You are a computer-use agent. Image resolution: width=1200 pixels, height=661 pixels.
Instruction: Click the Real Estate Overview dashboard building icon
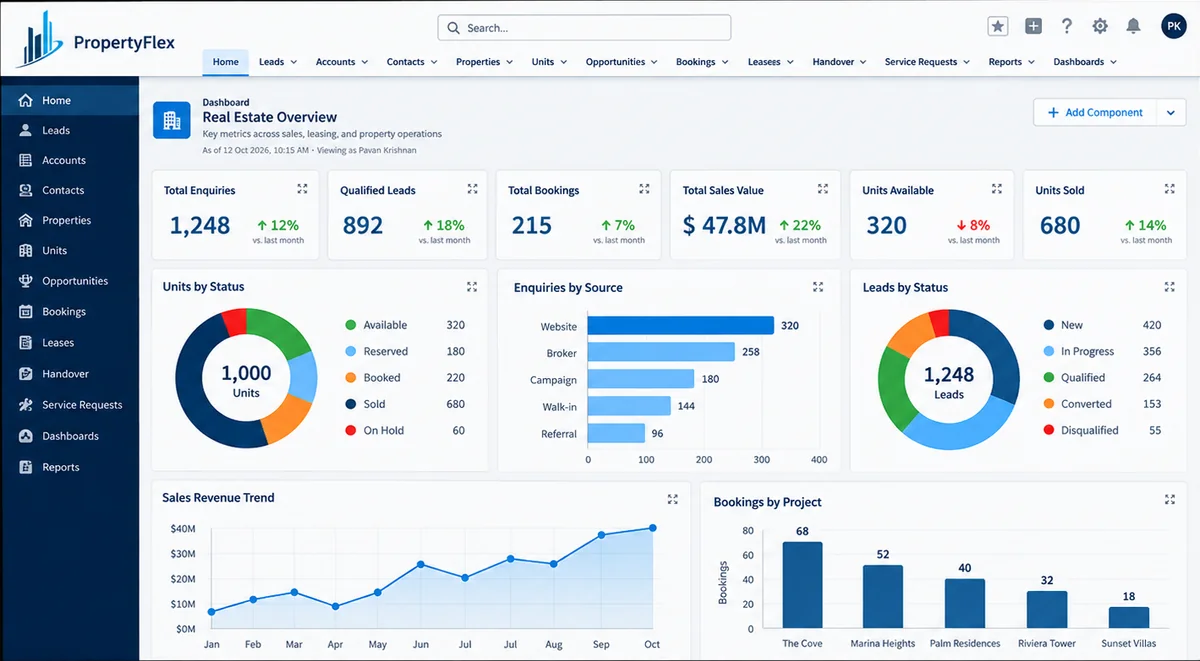(x=171, y=120)
